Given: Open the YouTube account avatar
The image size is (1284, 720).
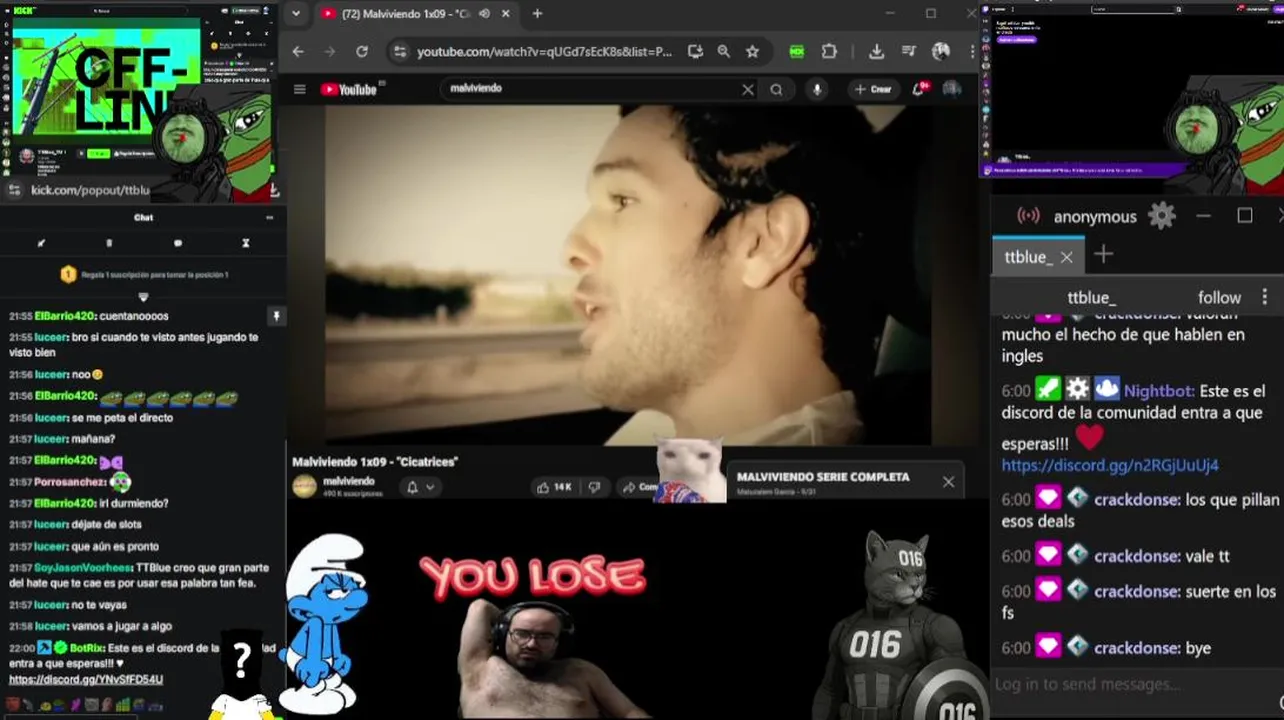Looking at the screenshot, I should pyautogui.click(x=952, y=89).
